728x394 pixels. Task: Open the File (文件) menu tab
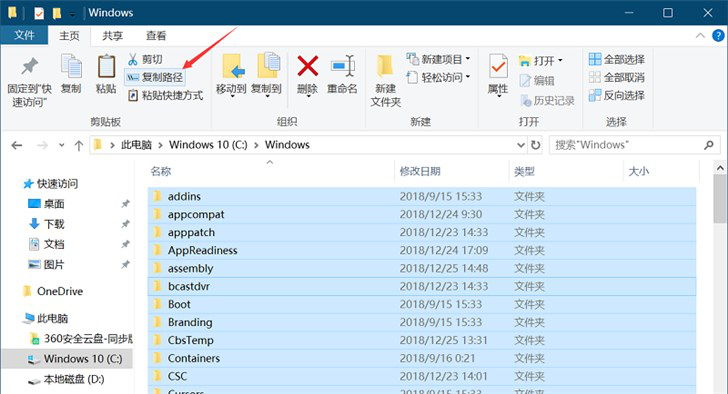pyautogui.click(x=24, y=35)
